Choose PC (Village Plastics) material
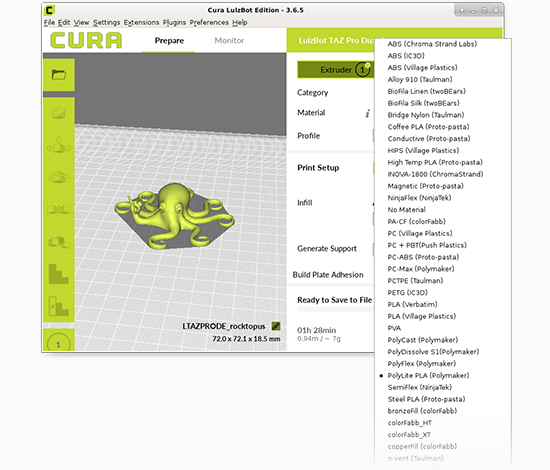550x470 pixels. (x=443, y=233)
